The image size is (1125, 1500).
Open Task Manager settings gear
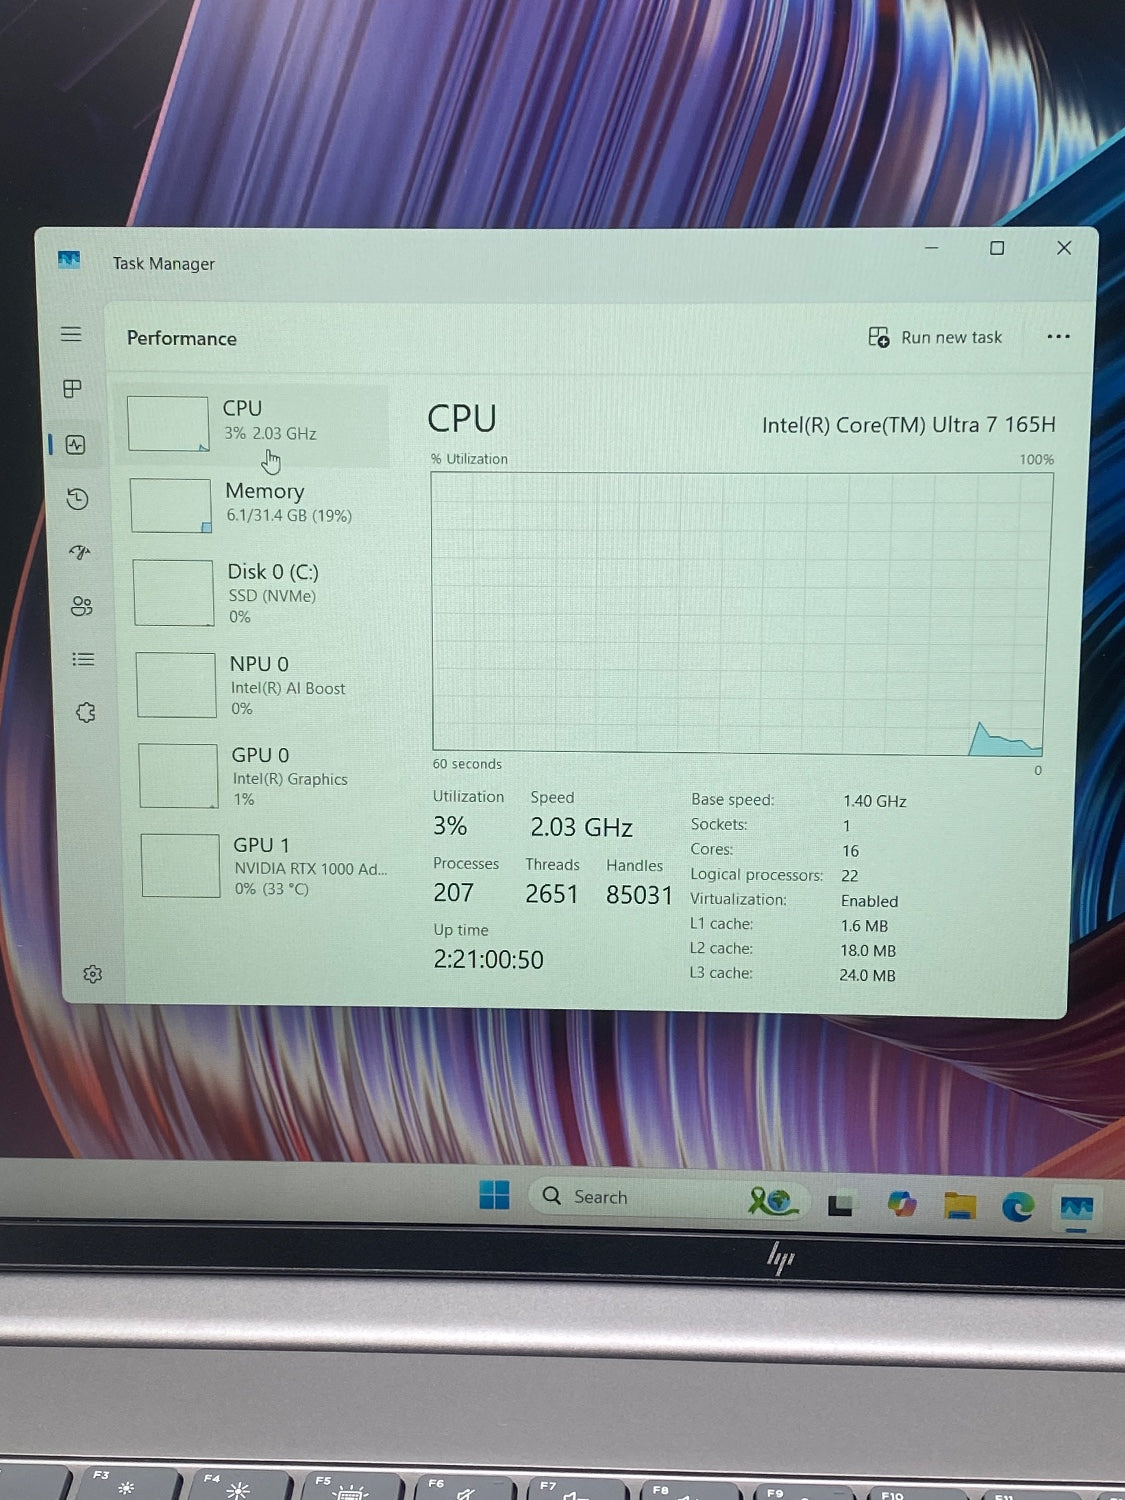93,974
